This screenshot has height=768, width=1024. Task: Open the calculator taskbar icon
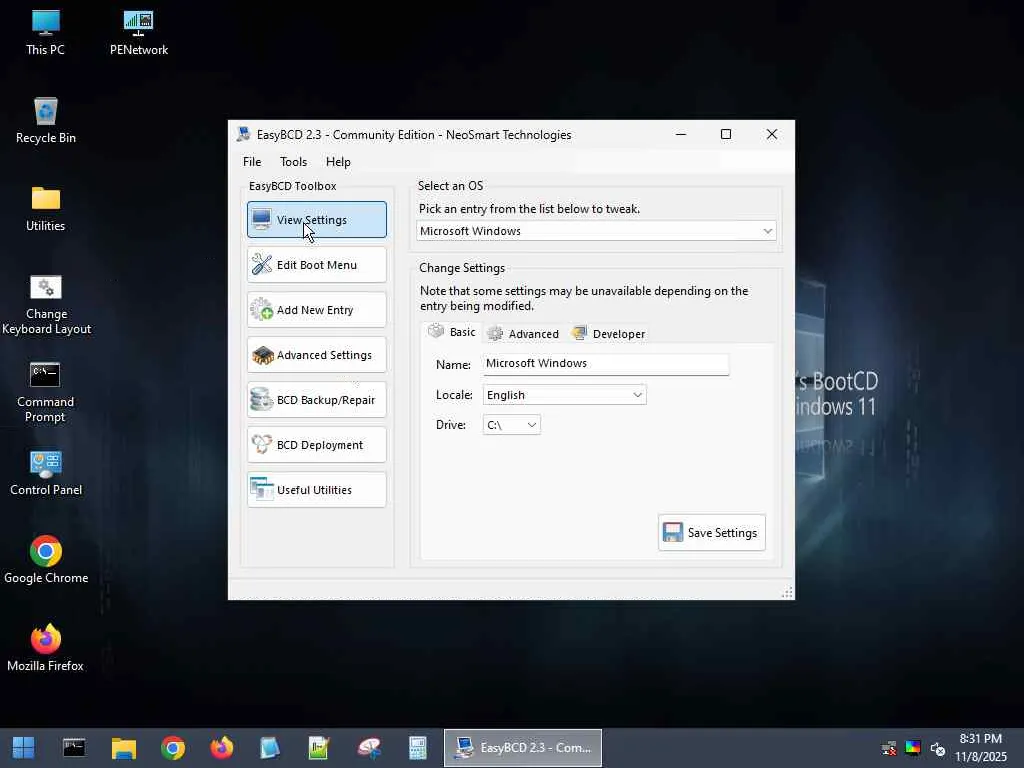[x=417, y=748]
